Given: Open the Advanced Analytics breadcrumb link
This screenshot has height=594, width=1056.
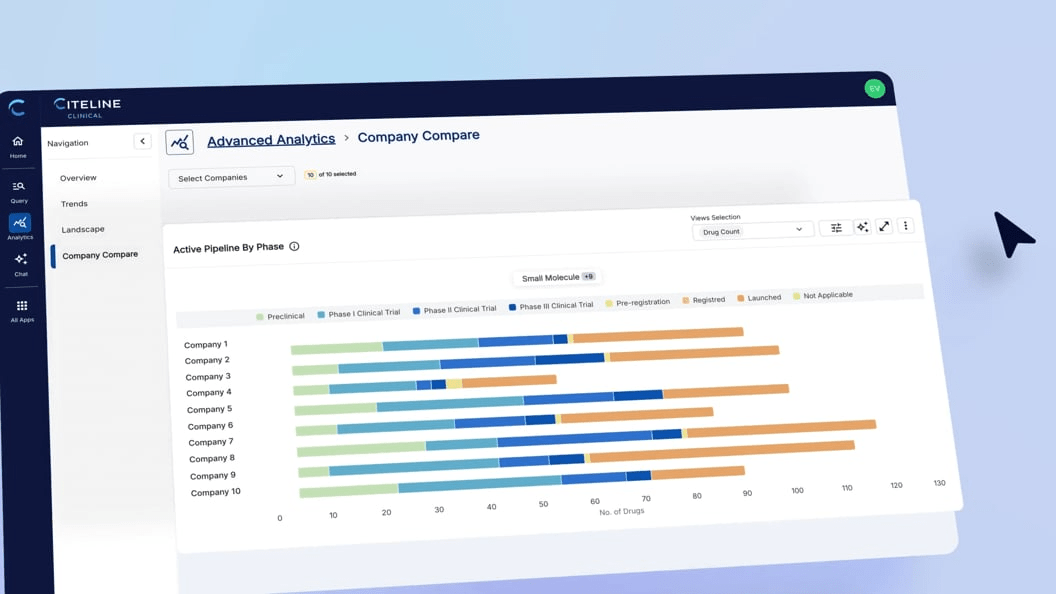Looking at the screenshot, I should pos(271,139).
